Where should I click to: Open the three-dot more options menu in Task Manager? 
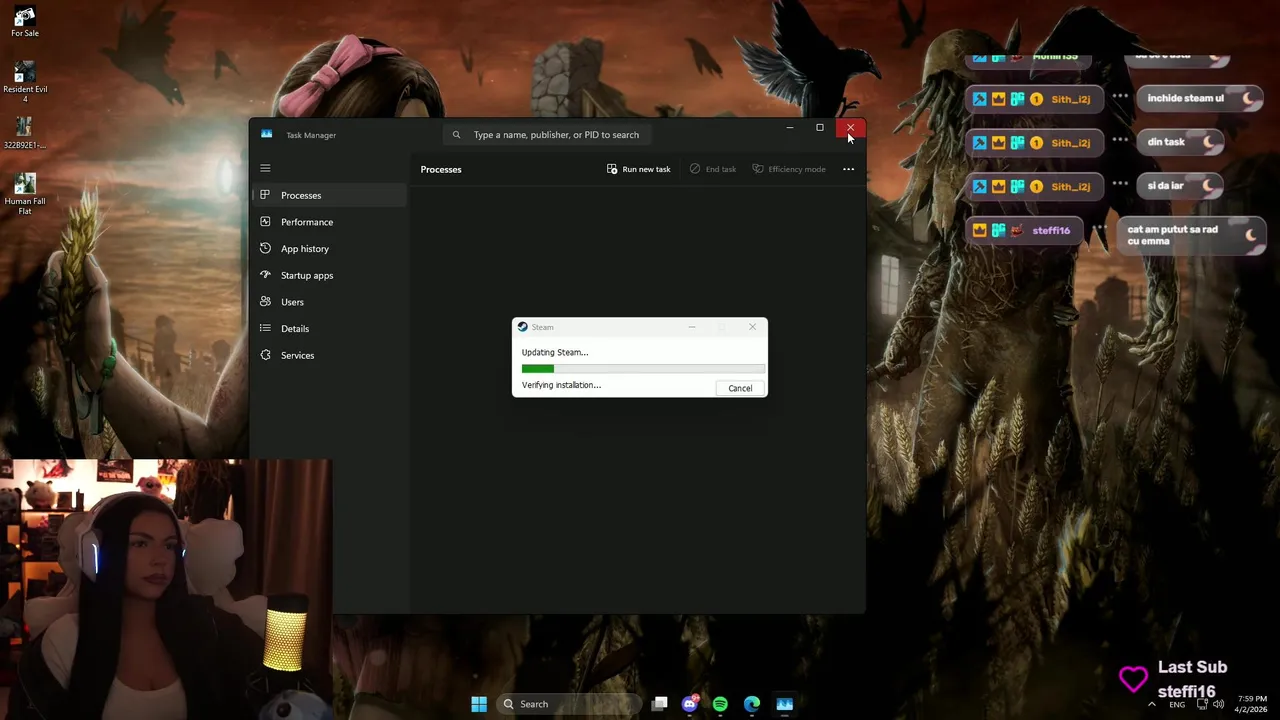tap(848, 169)
